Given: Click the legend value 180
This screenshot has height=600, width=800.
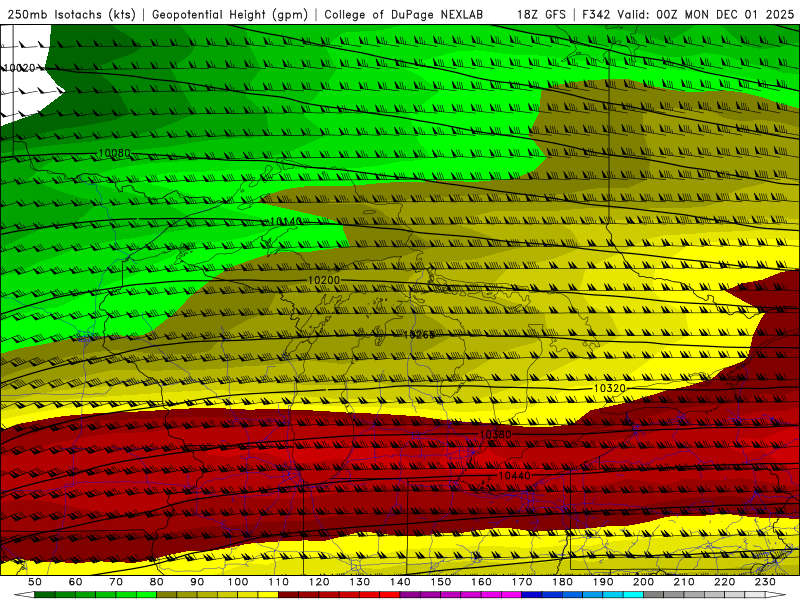Looking at the screenshot, I should (562, 582).
